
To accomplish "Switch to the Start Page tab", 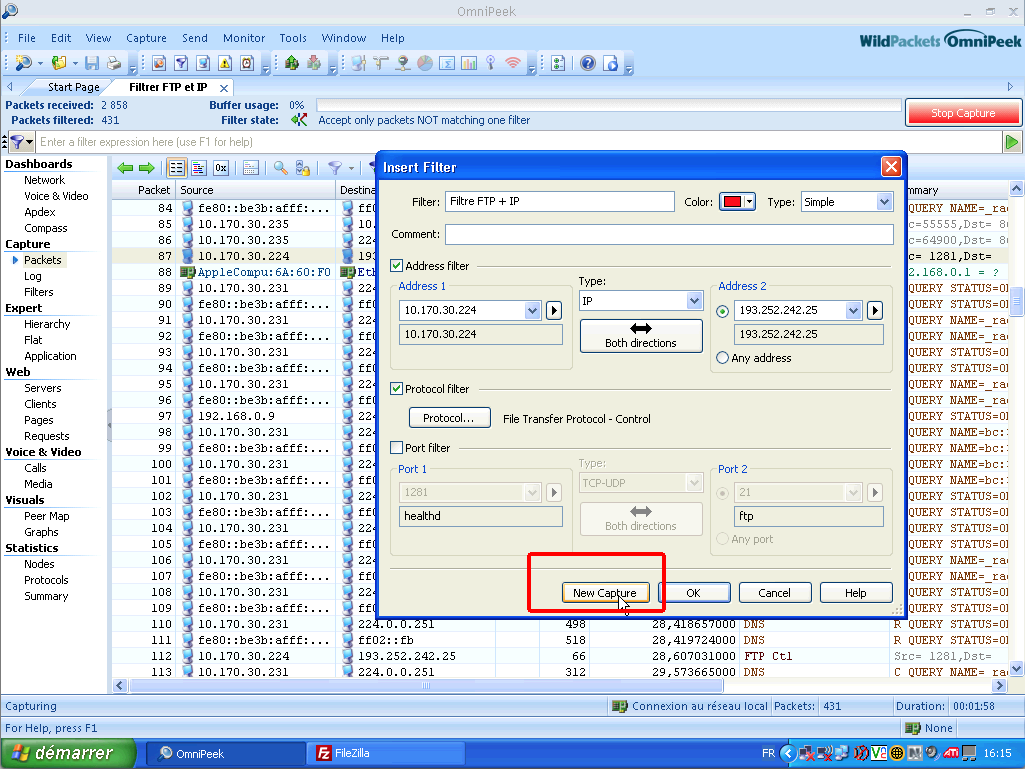I will [x=74, y=87].
